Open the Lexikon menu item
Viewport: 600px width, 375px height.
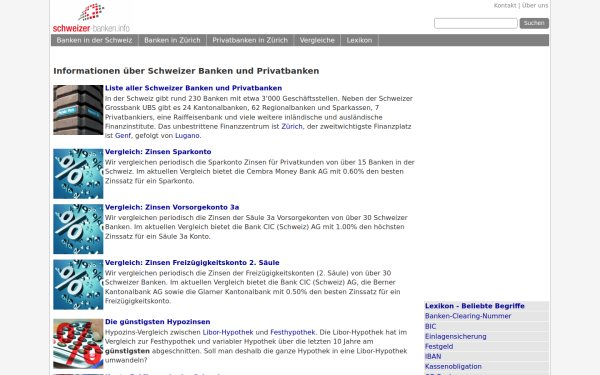coord(359,40)
